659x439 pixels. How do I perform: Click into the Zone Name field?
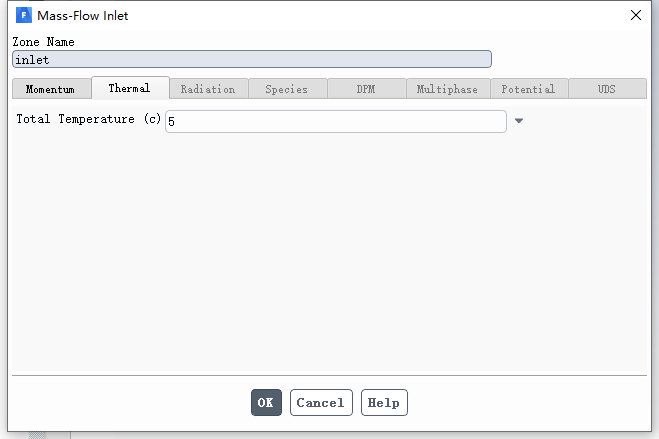(252, 59)
